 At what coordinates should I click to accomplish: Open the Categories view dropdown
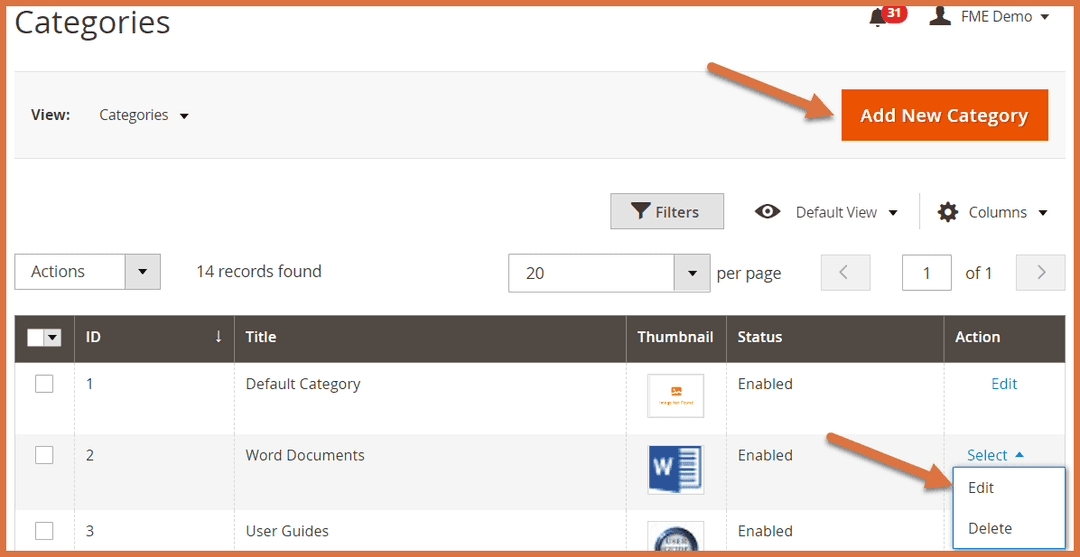coord(144,115)
